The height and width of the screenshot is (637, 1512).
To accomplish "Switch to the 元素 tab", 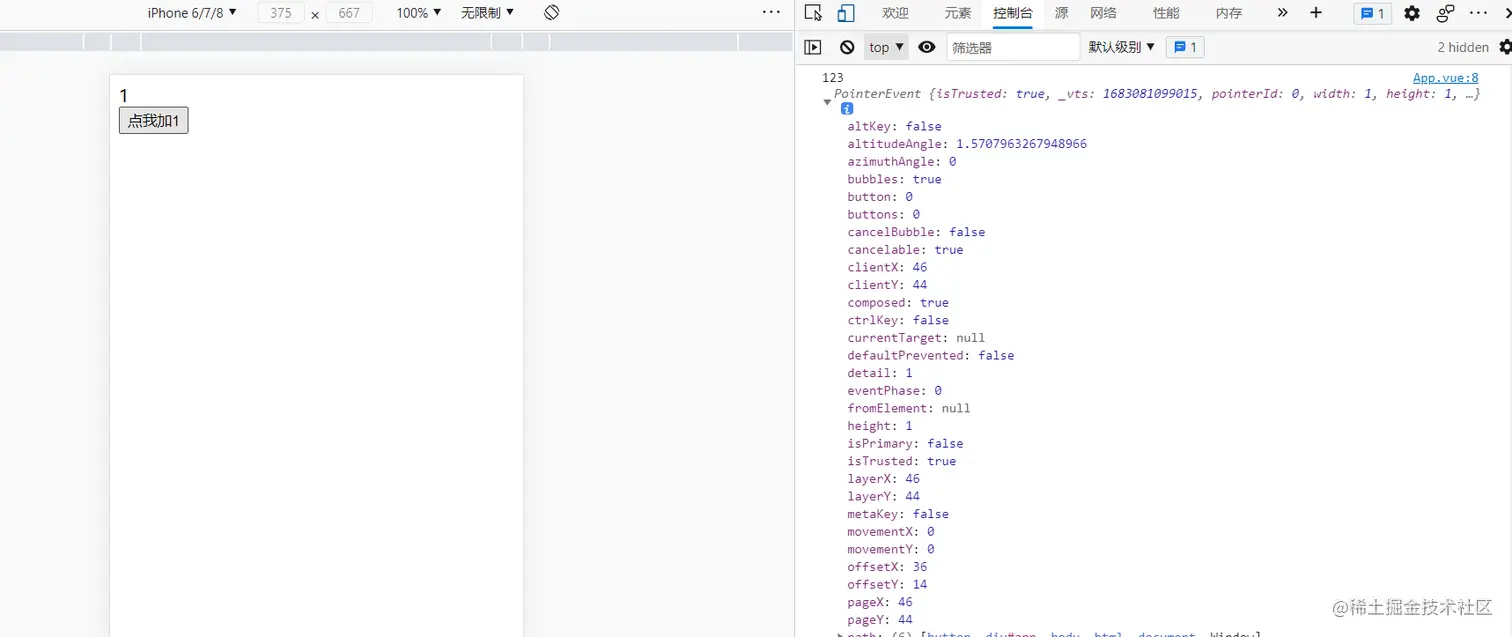I will (958, 13).
